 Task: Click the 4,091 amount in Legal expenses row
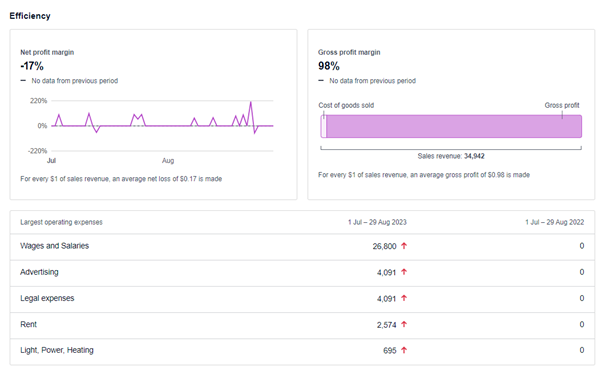(386, 298)
